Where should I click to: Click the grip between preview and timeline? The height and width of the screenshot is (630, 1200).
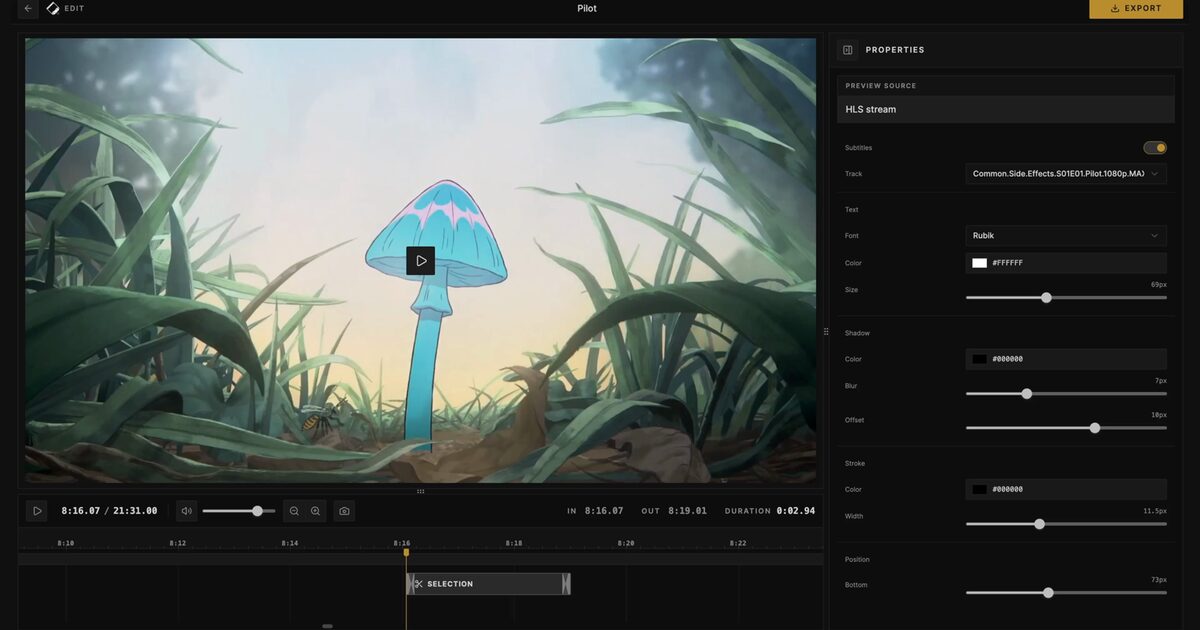click(421, 491)
